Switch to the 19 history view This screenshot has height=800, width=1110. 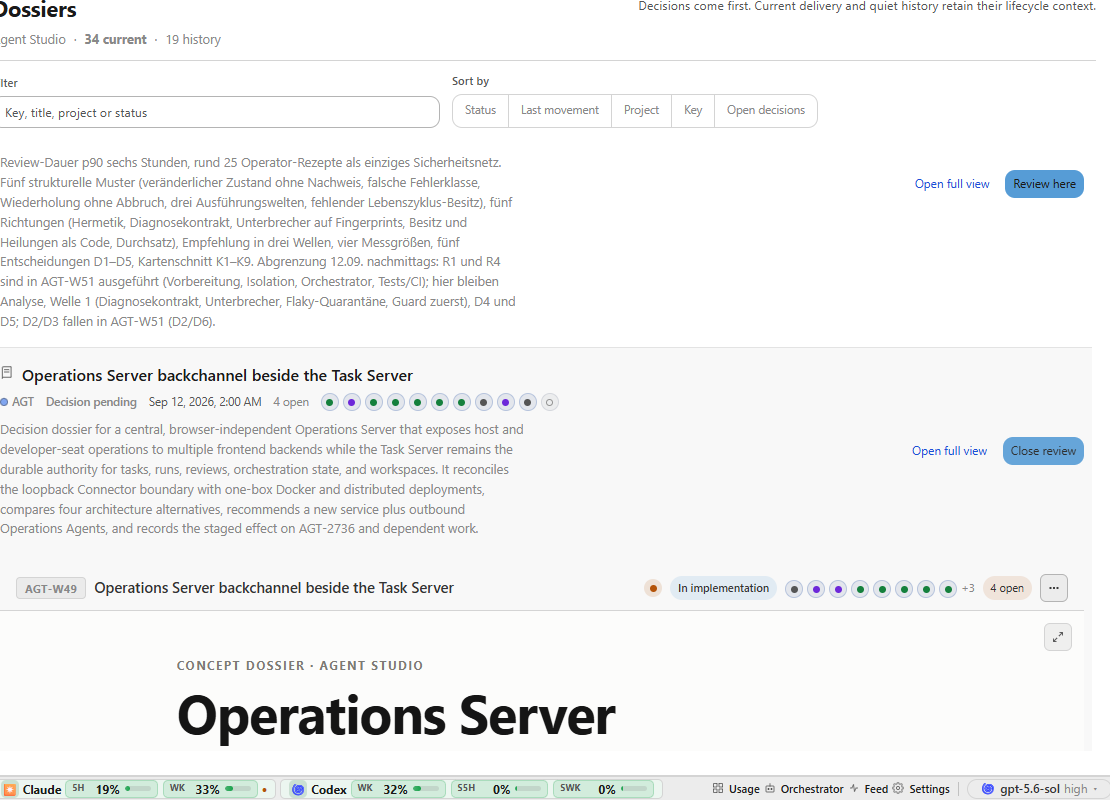pyautogui.click(x=193, y=40)
